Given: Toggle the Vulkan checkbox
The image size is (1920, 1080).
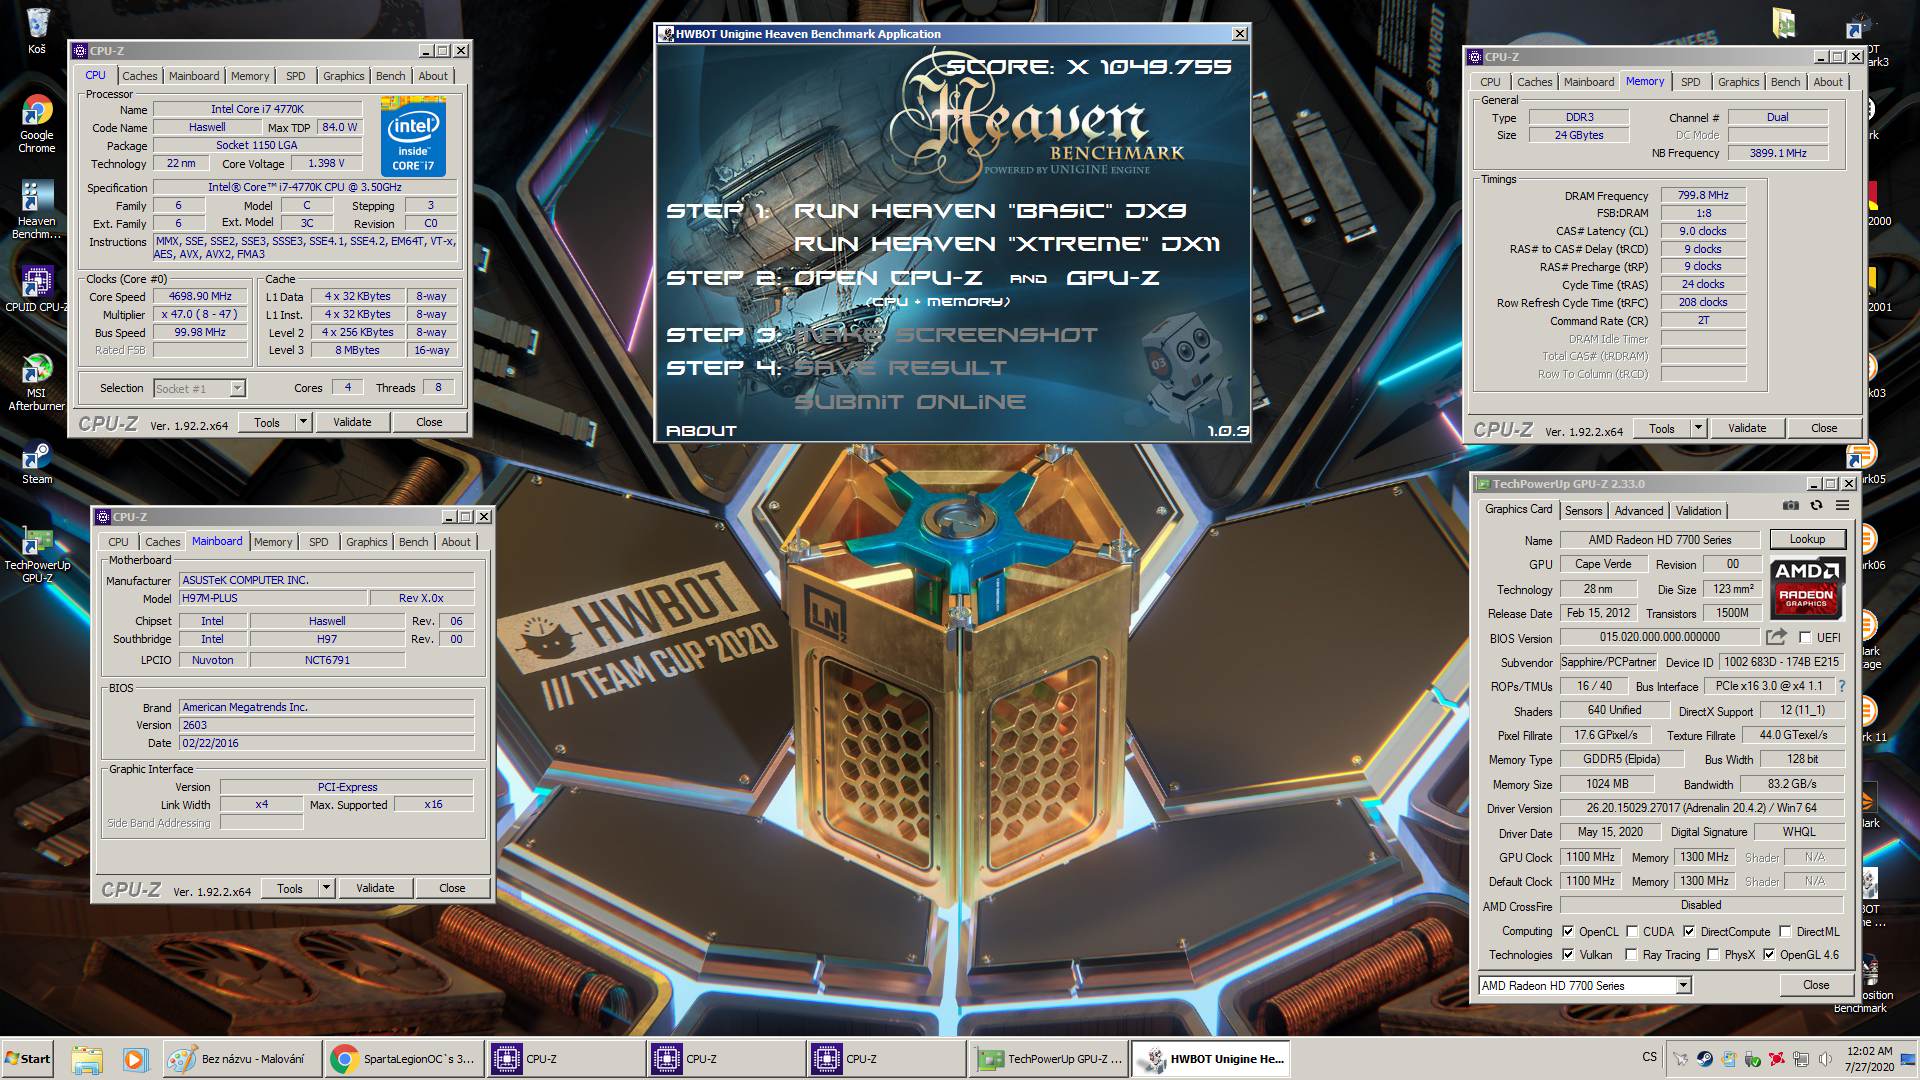Looking at the screenshot, I should 1568,954.
